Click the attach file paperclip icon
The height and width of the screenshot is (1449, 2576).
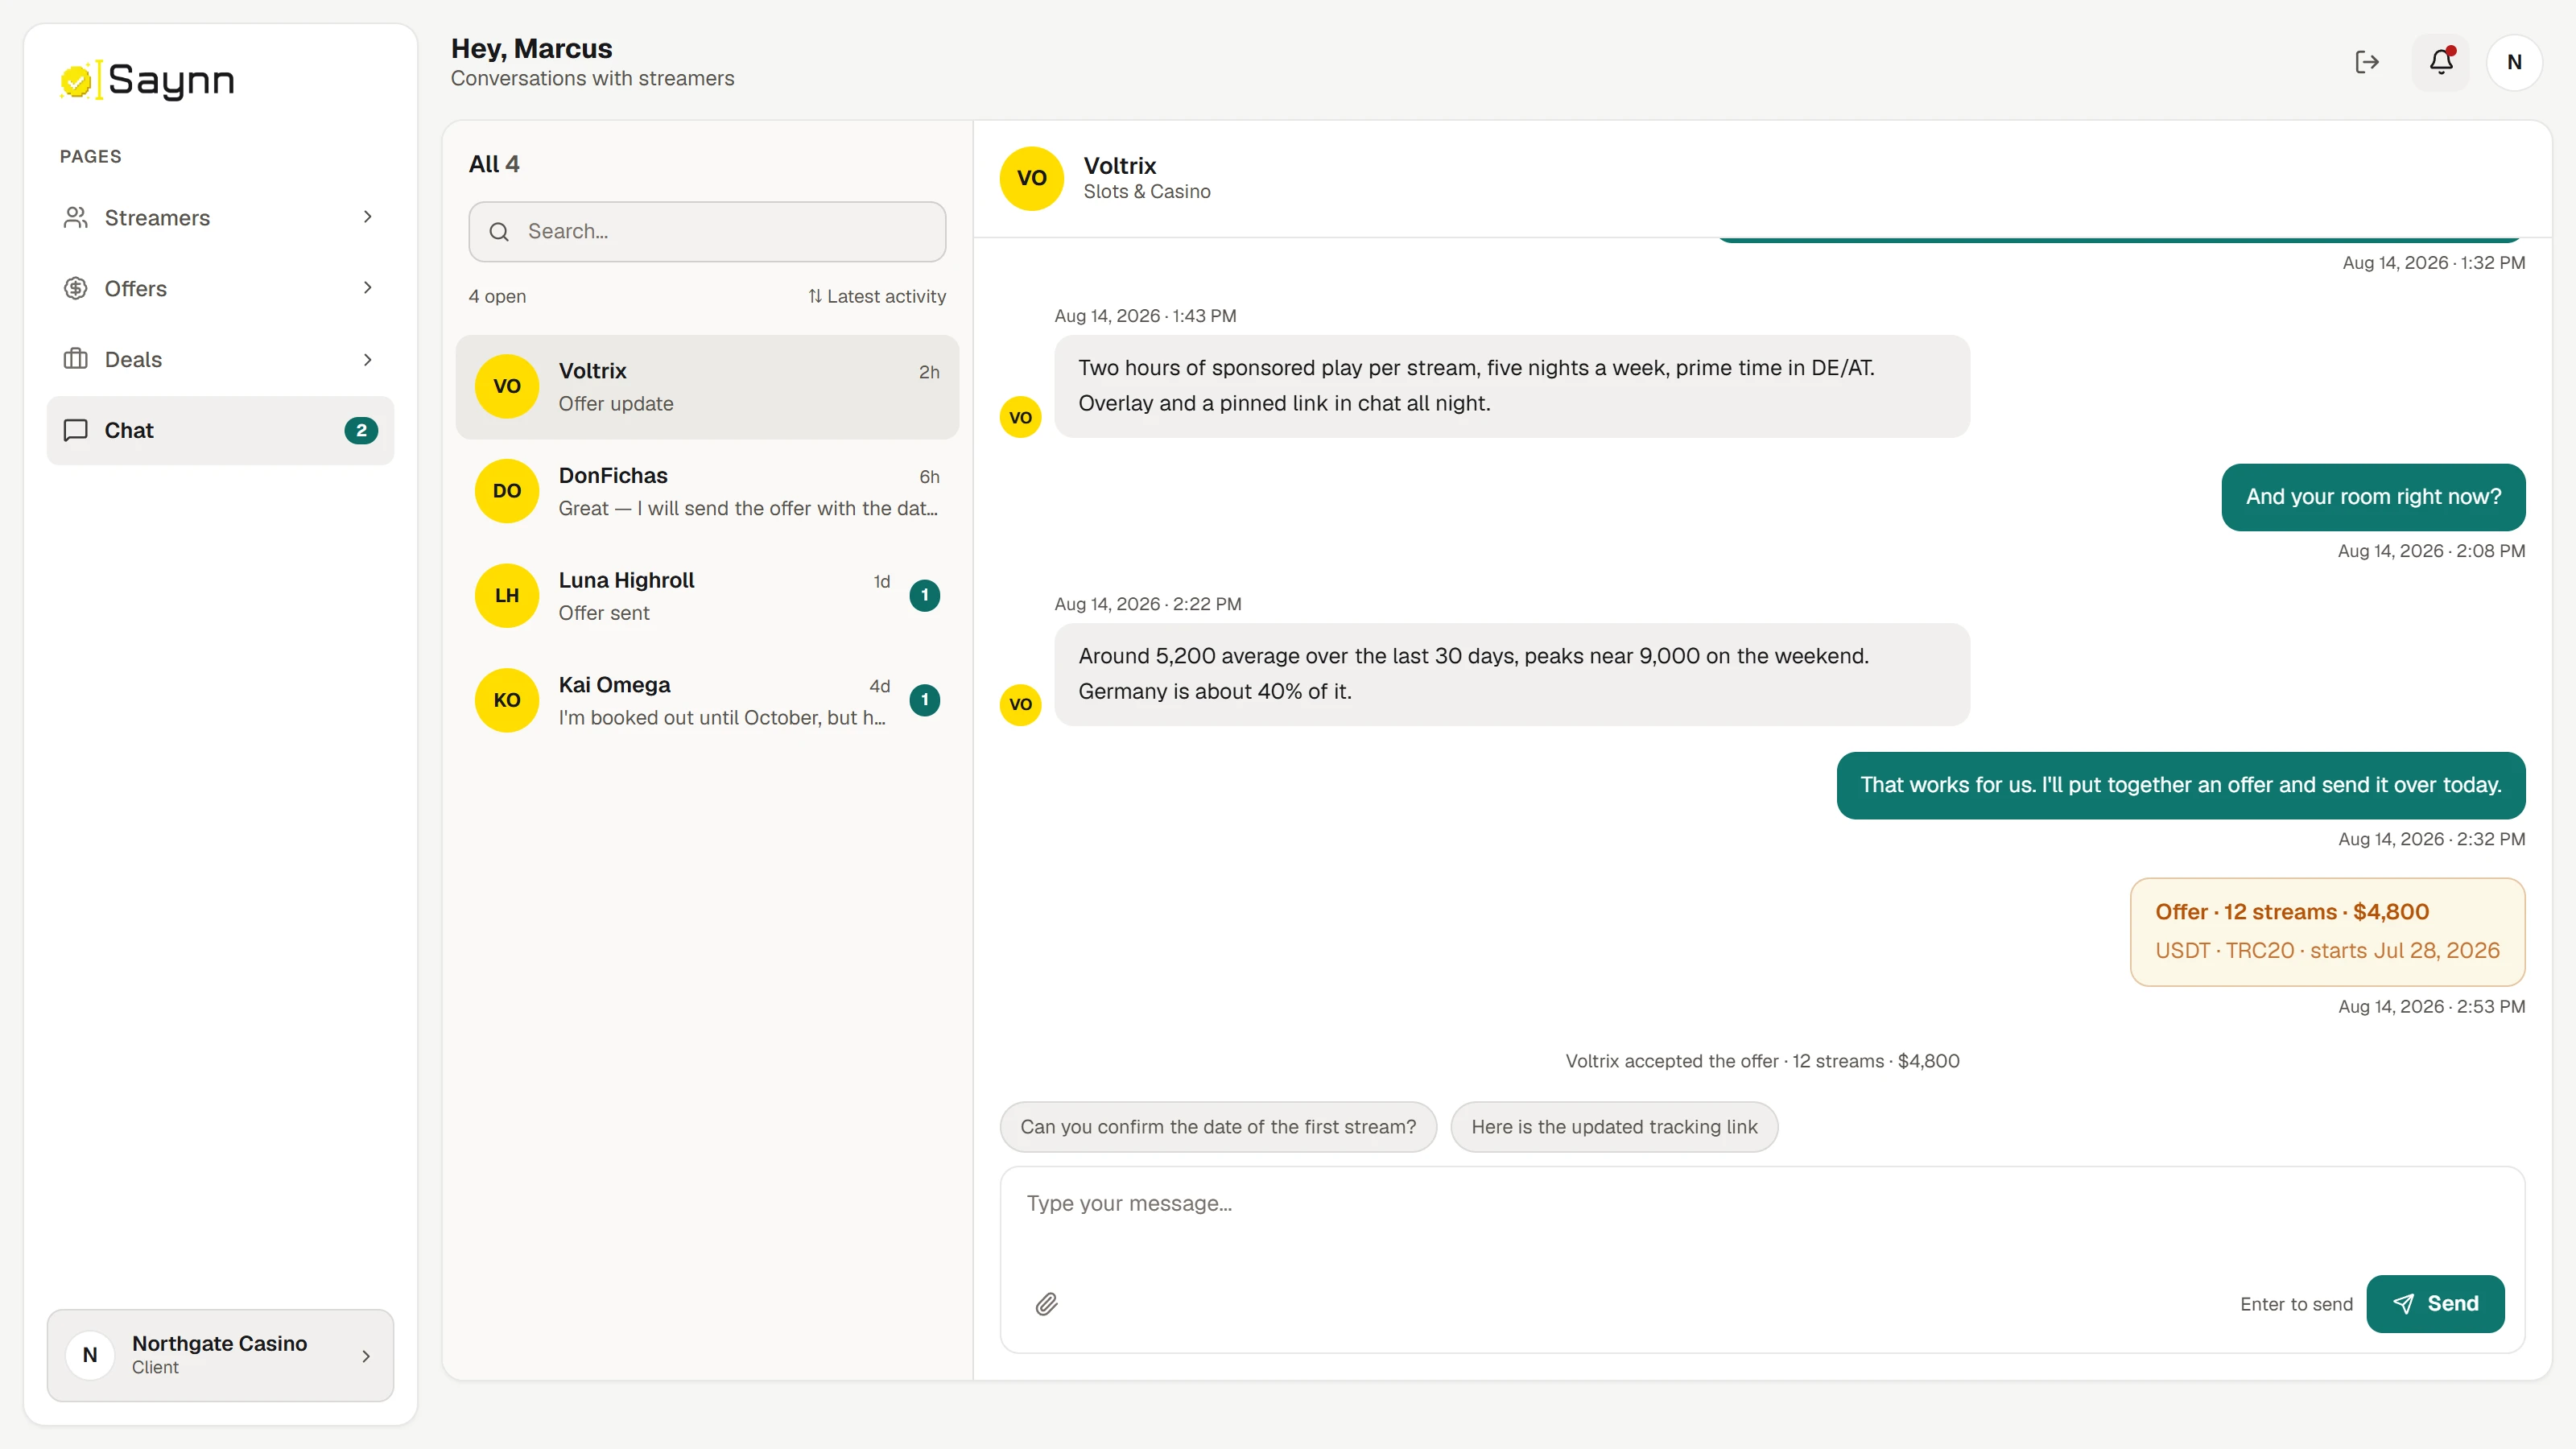[x=1046, y=1304]
